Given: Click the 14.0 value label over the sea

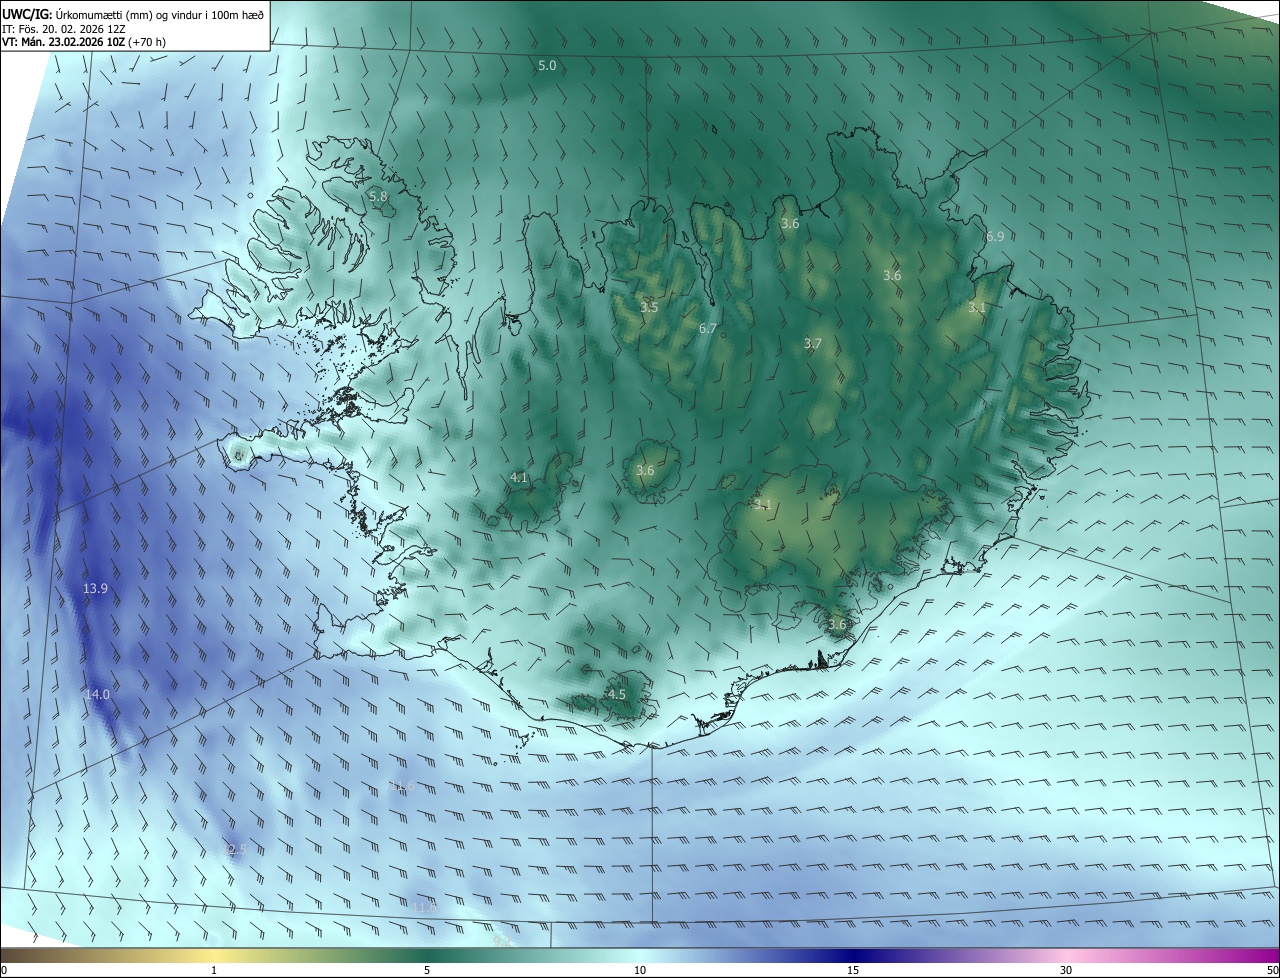Looking at the screenshot, I should (x=97, y=694).
